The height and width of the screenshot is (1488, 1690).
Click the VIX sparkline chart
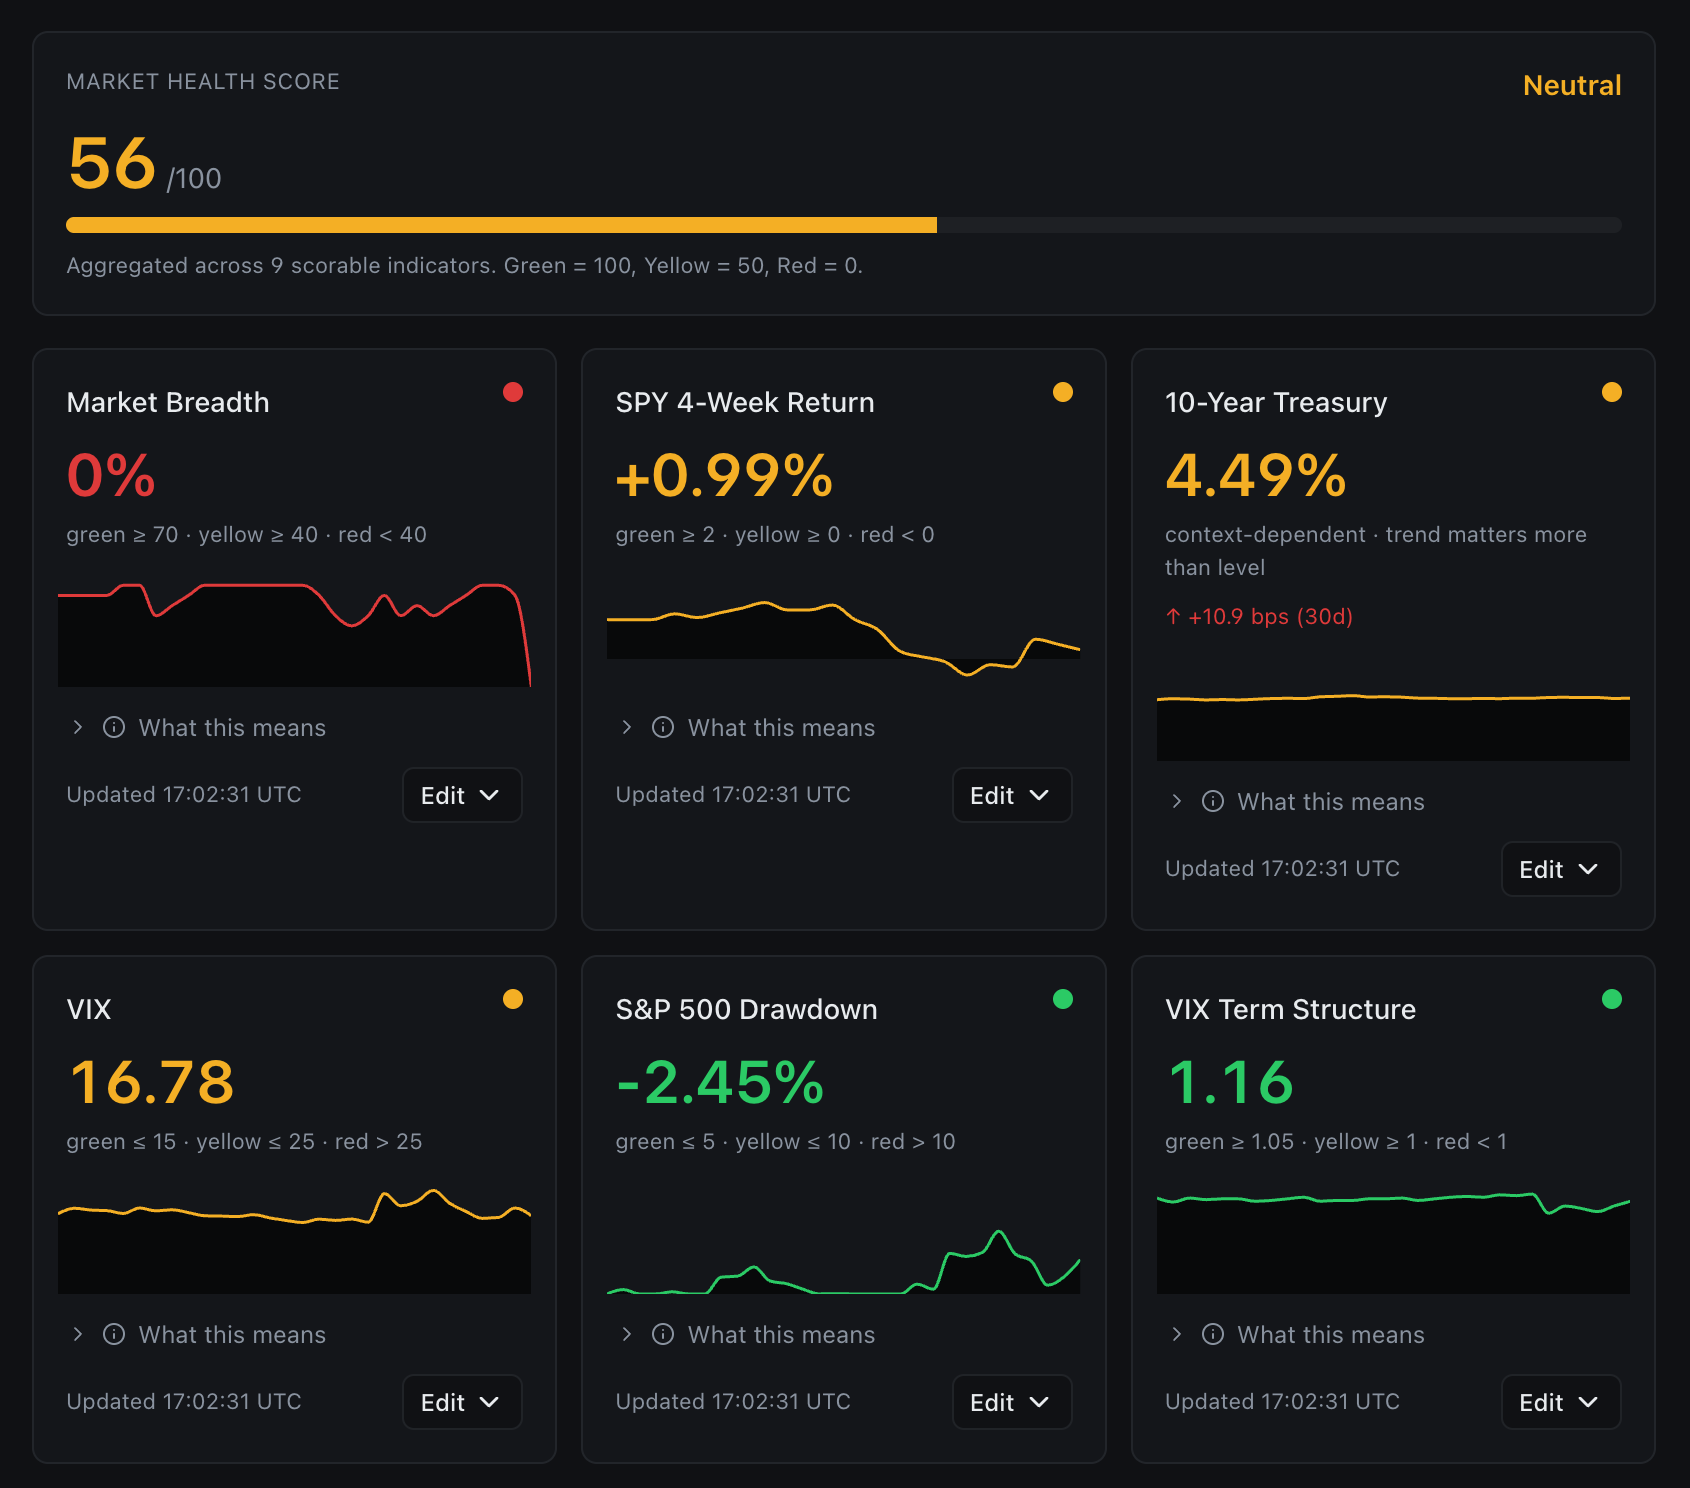[294, 1241]
